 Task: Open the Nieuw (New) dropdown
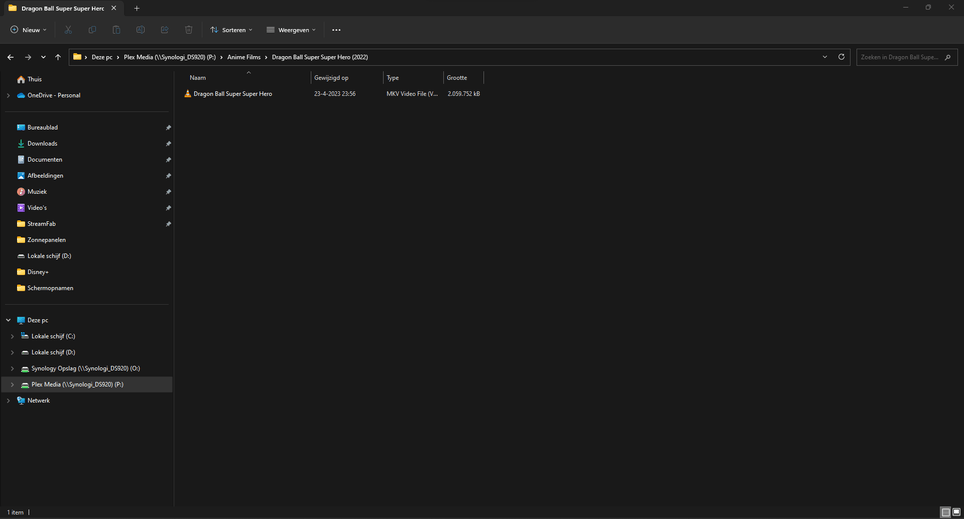[x=28, y=30]
